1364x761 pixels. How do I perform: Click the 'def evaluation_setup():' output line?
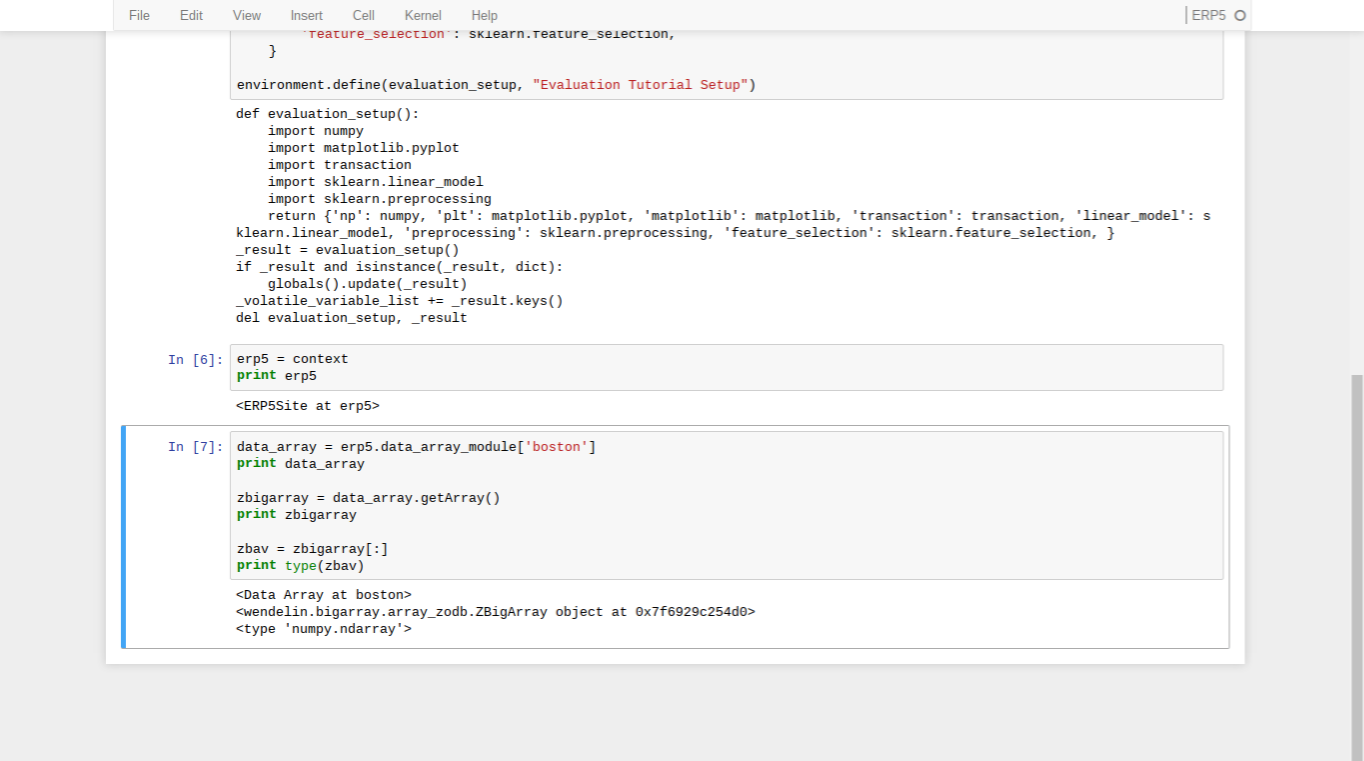tap(328, 114)
